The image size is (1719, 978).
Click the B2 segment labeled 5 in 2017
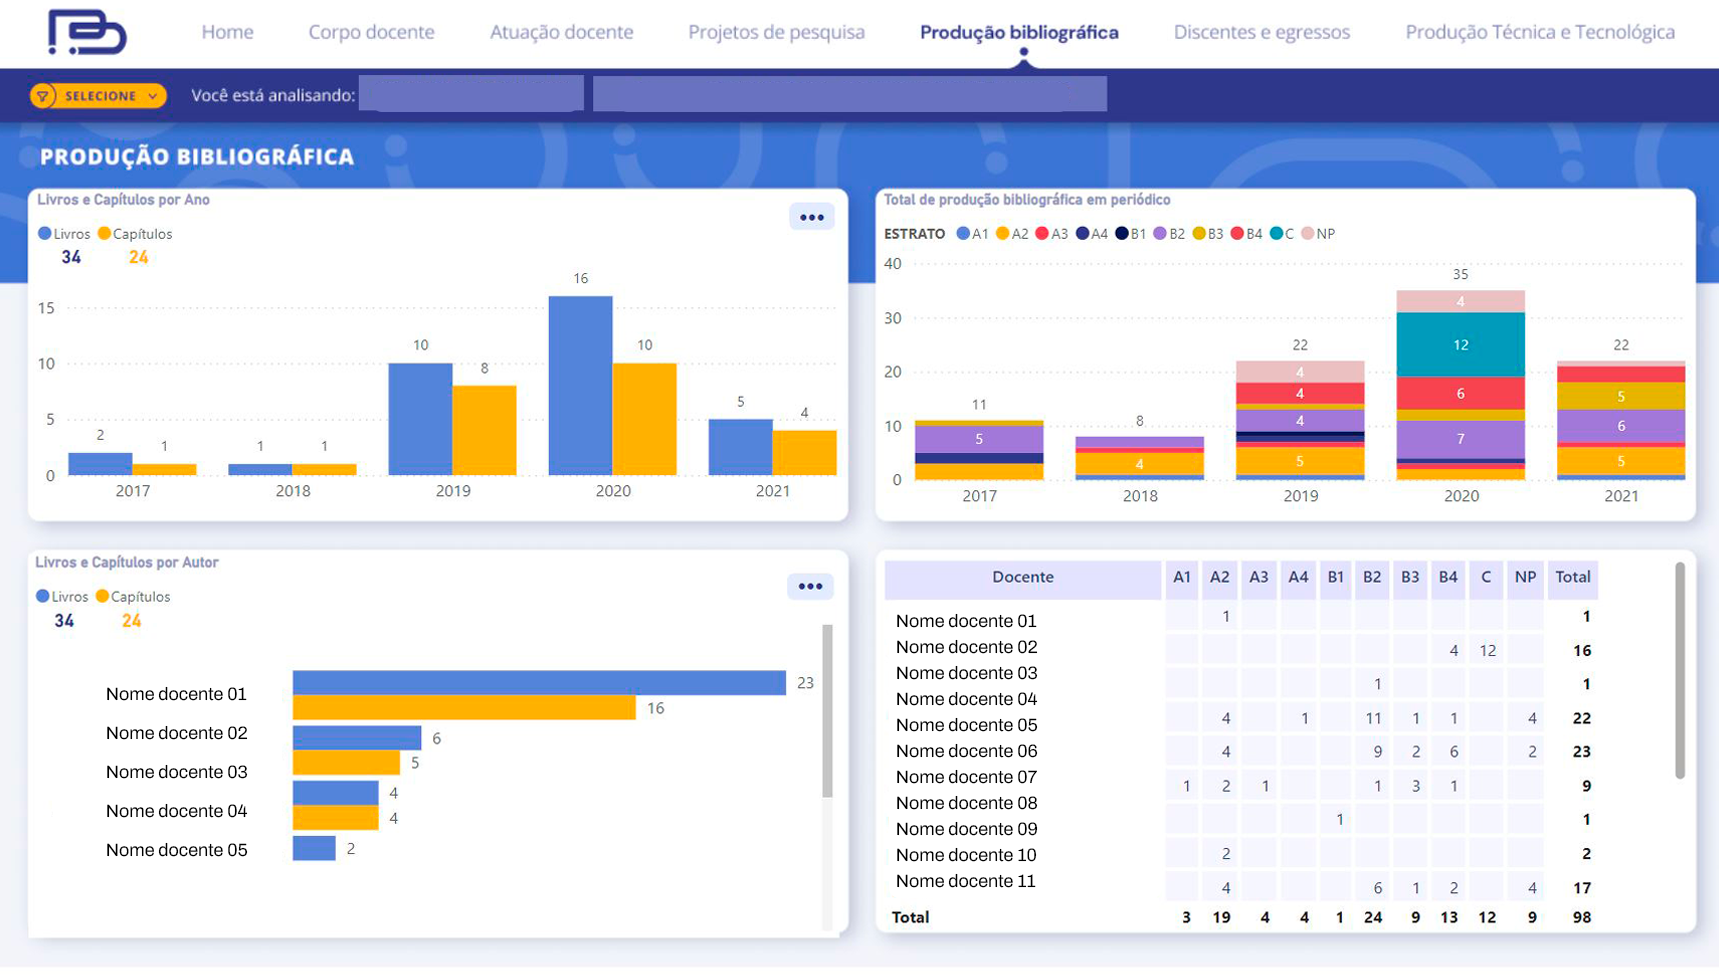coord(979,439)
